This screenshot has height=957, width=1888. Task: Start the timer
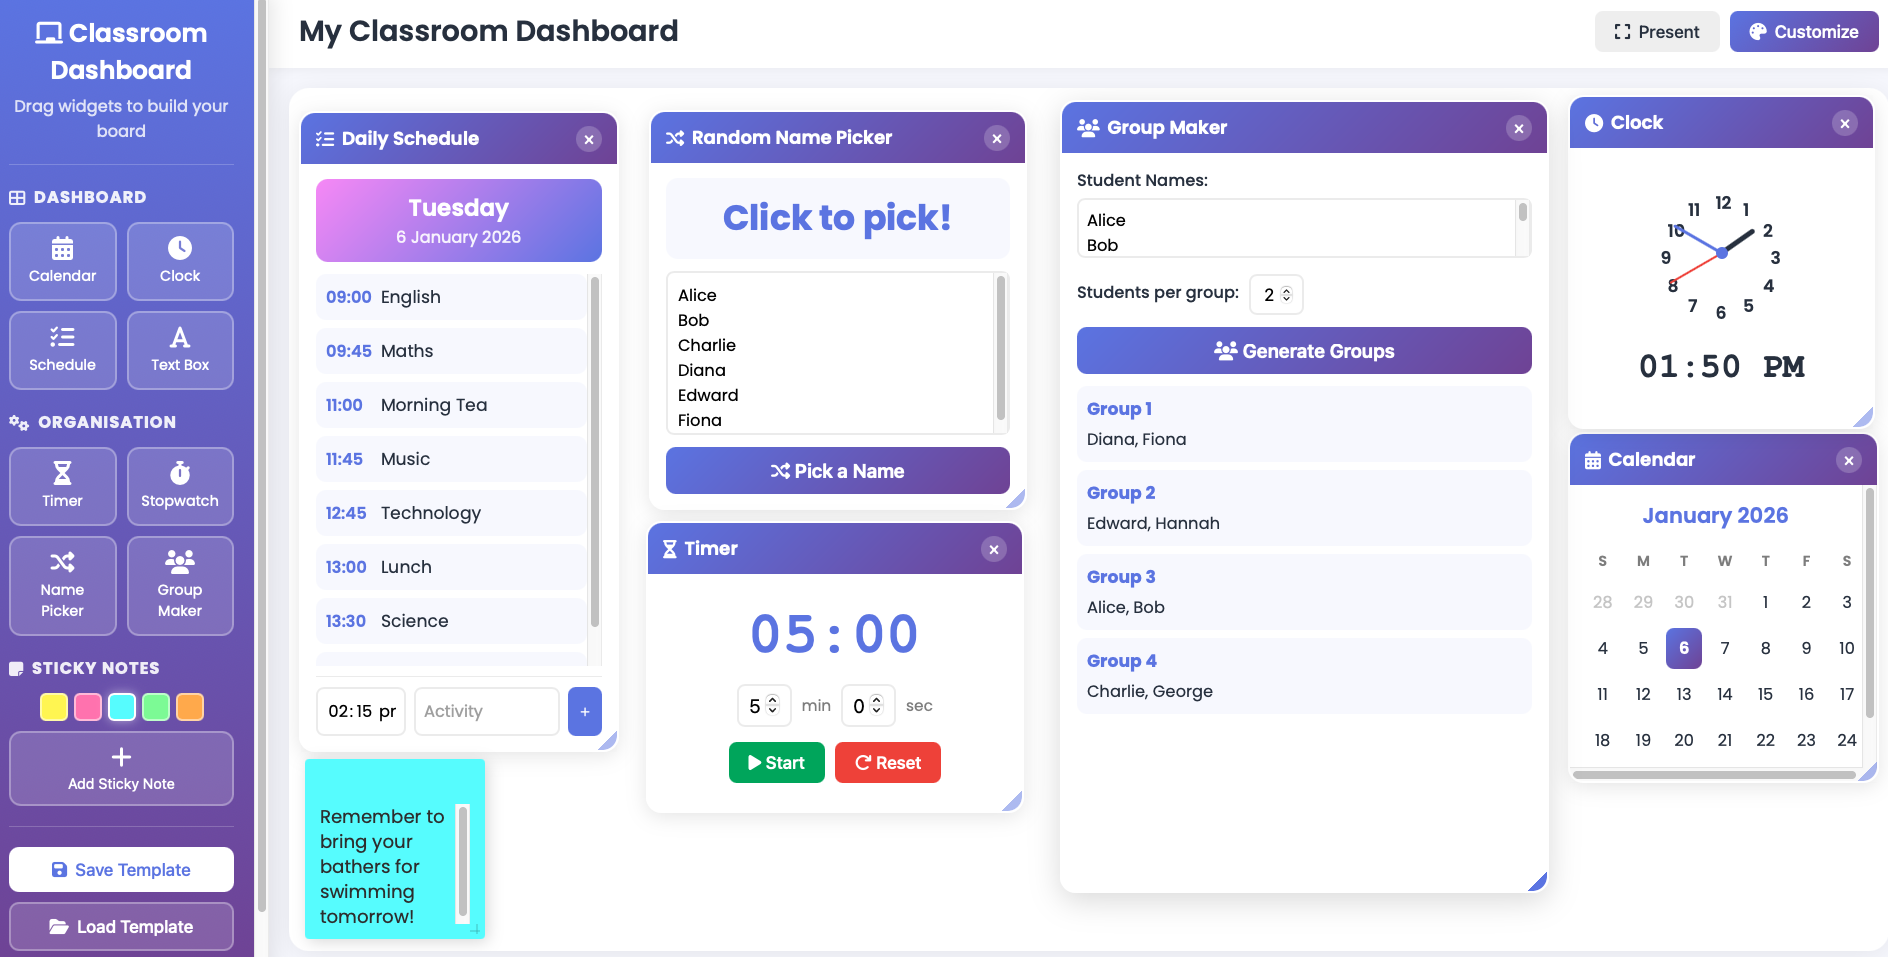(x=776, y=763)
